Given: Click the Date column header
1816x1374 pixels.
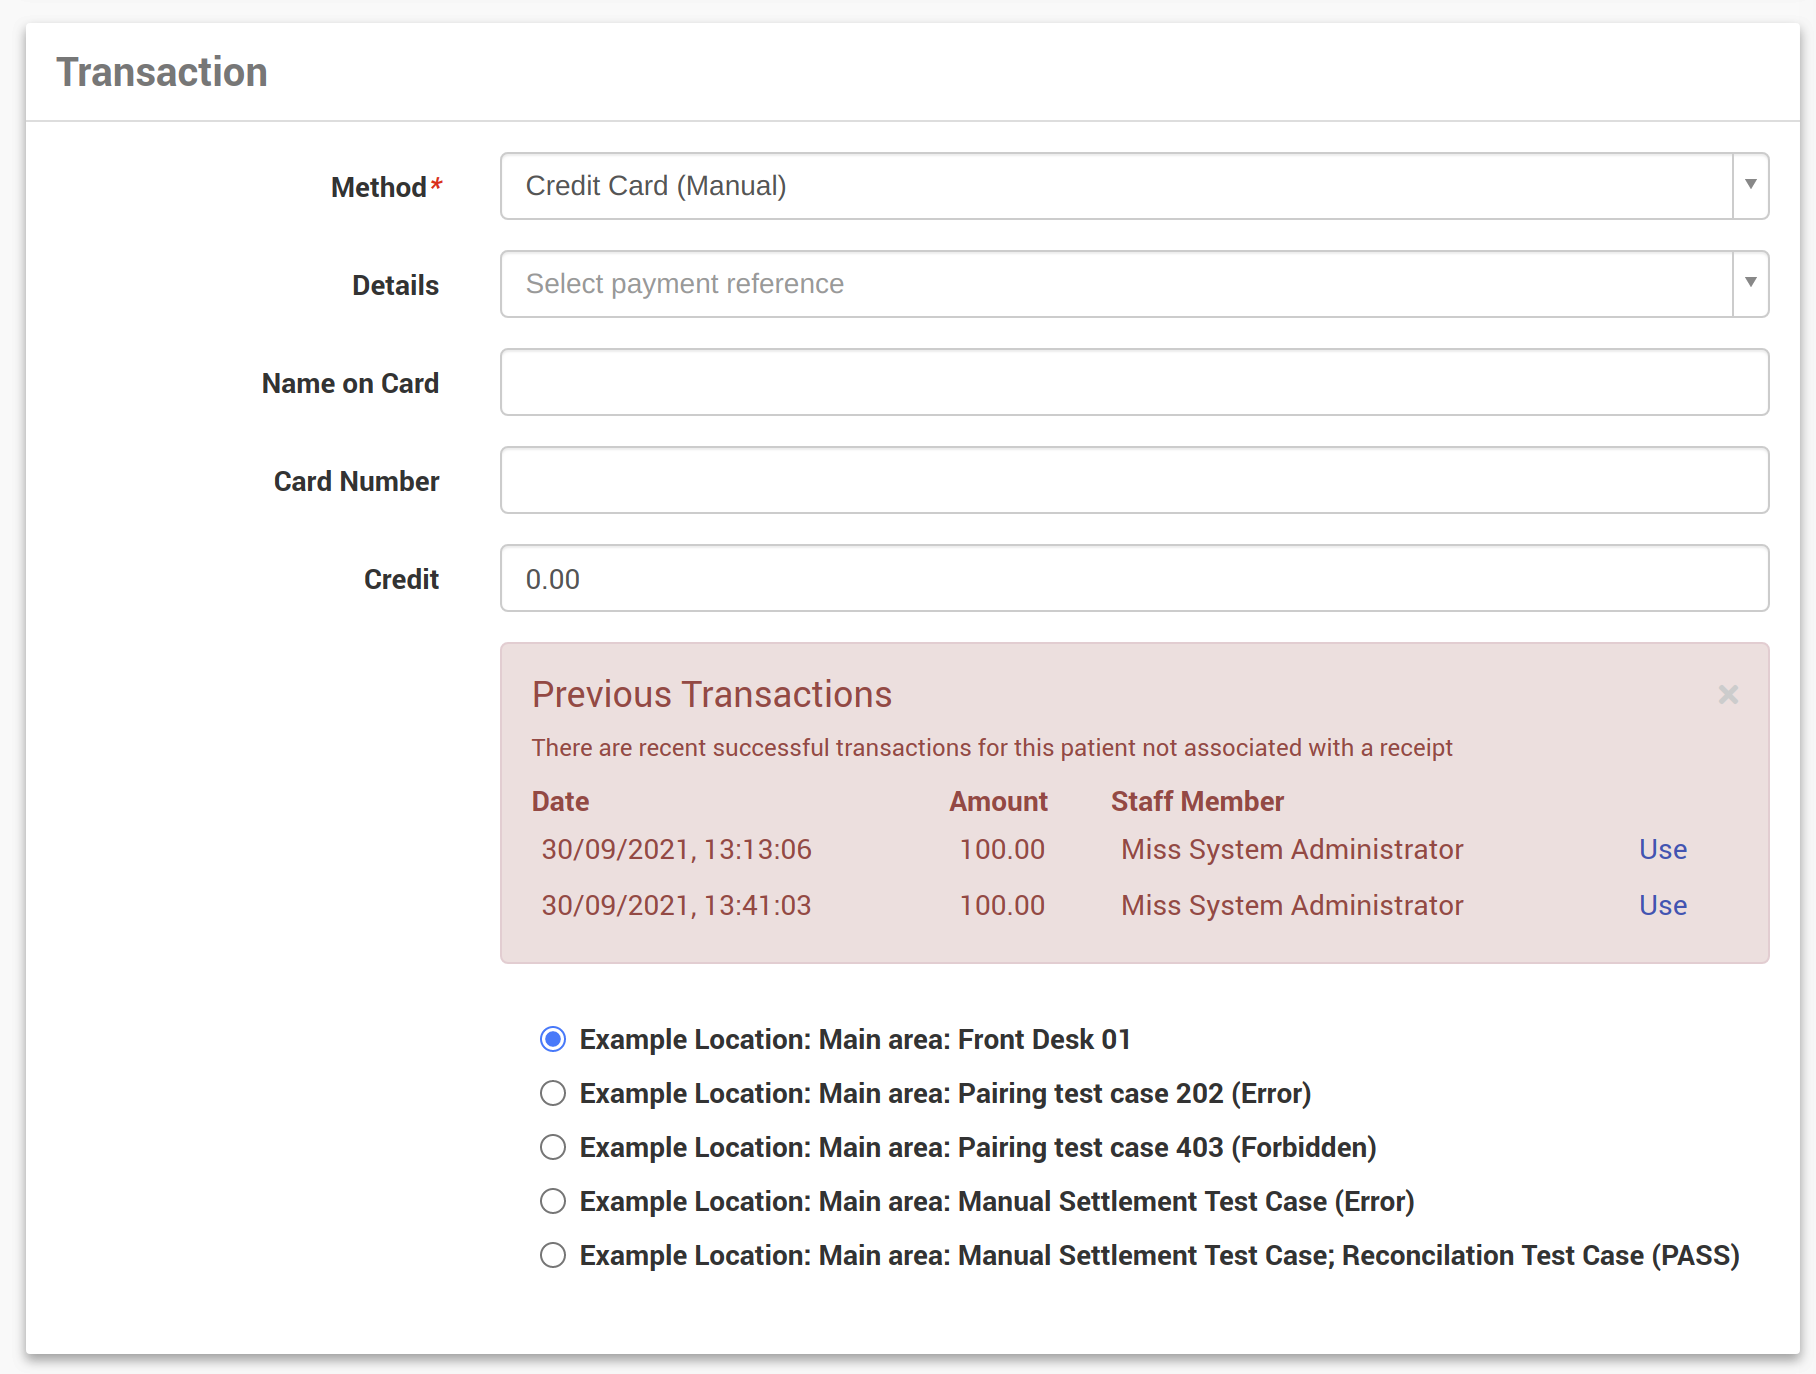Looking at the screenshot, I should (560, 801).
